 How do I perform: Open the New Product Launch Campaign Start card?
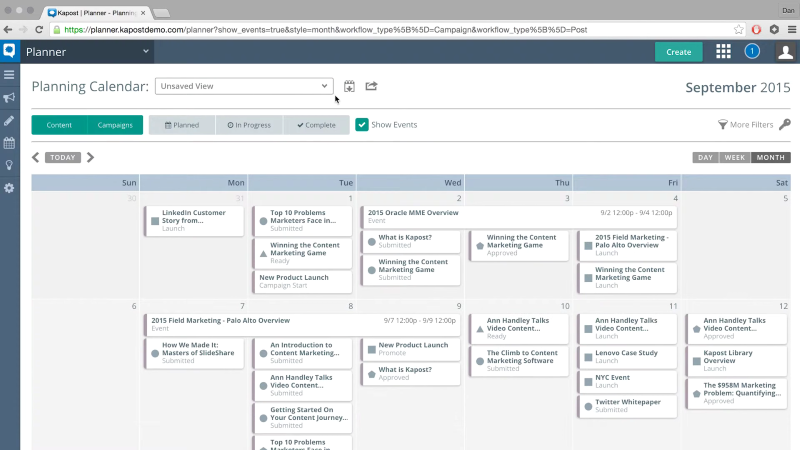point(302,281)
